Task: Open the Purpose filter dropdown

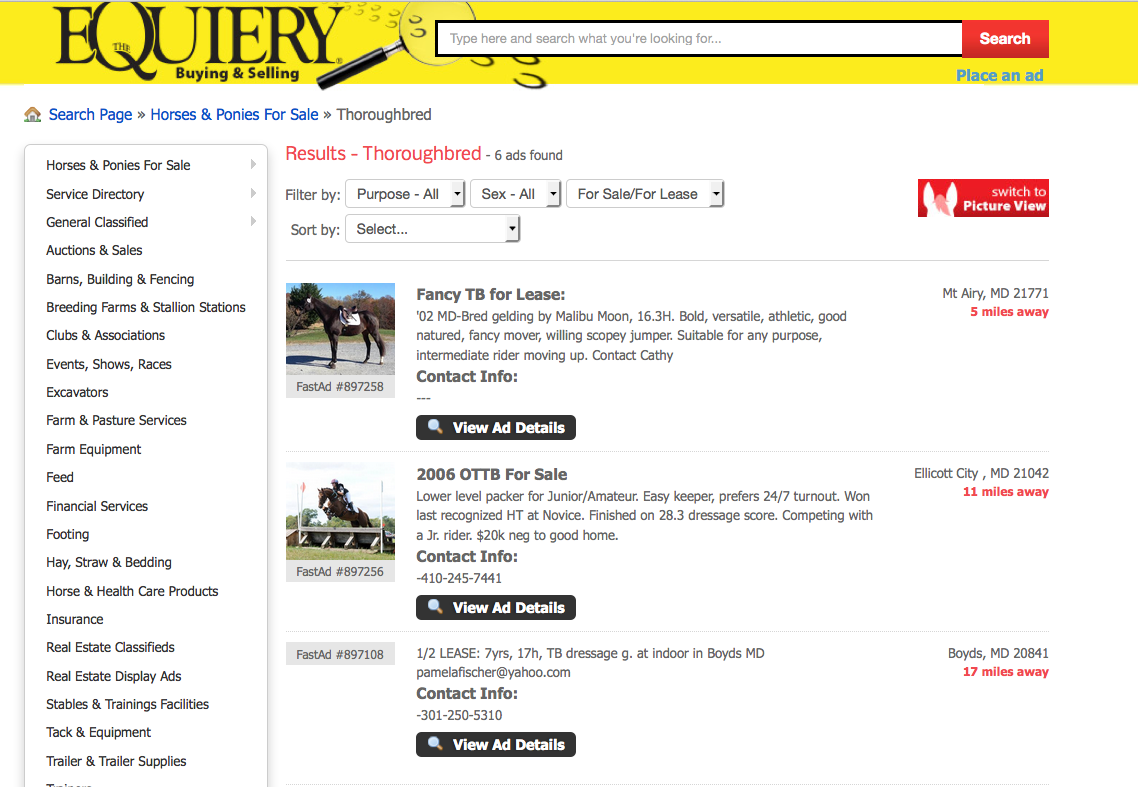Action: tap(405, 194)
